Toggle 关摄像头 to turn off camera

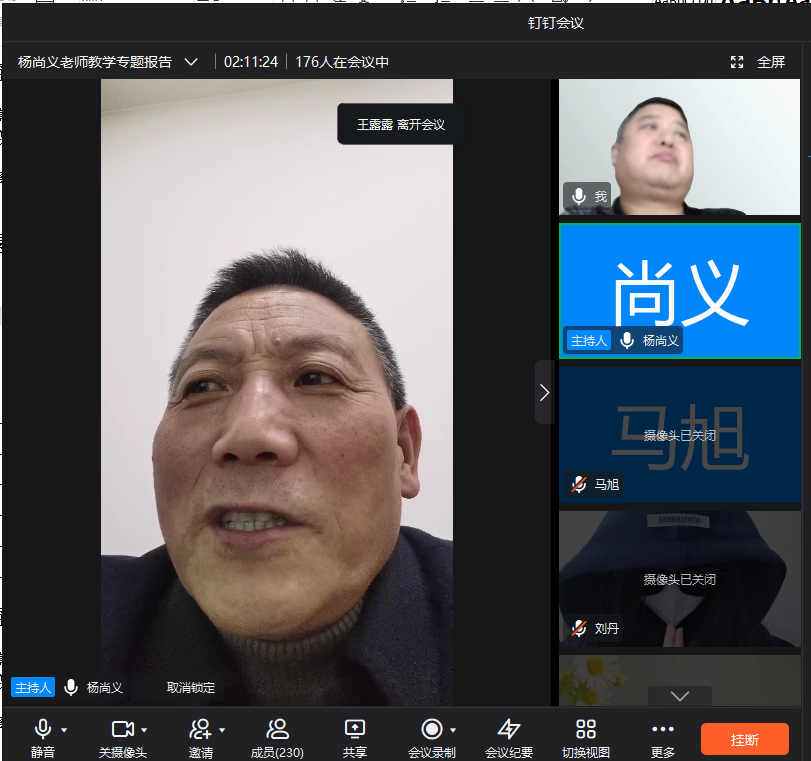(122, 729)
